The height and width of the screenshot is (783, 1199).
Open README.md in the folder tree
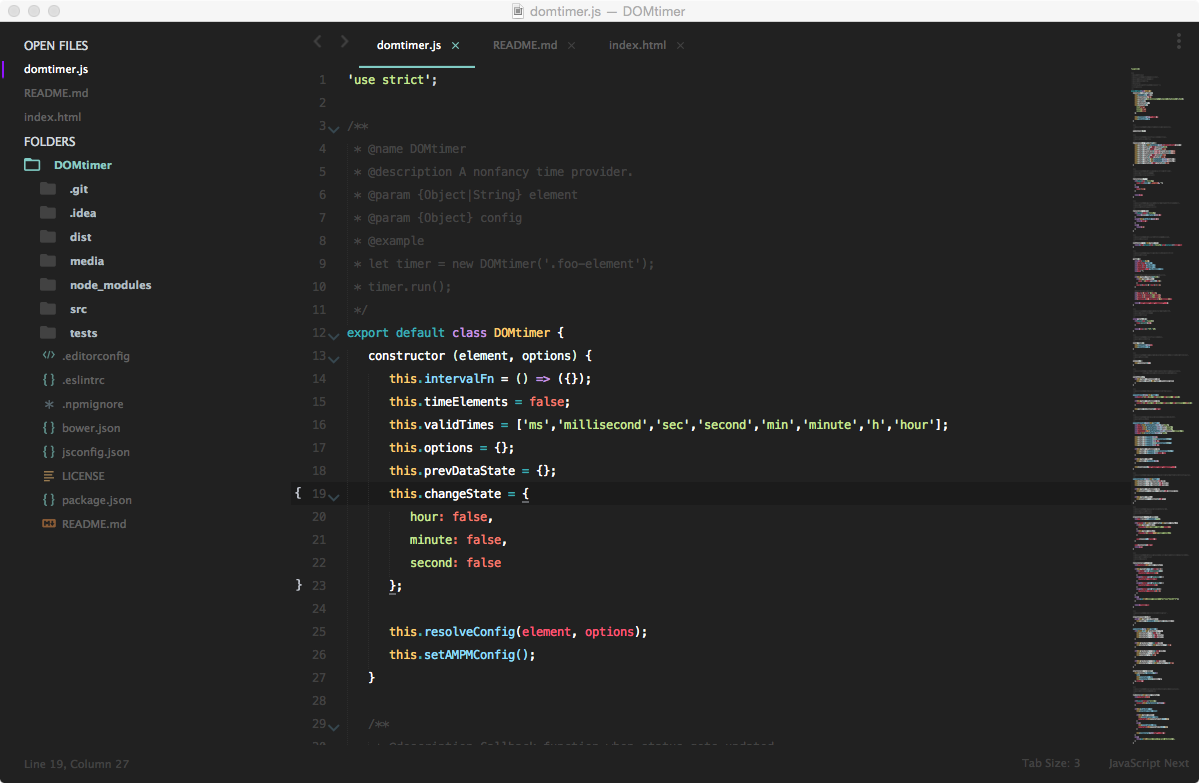click(94, 524)
